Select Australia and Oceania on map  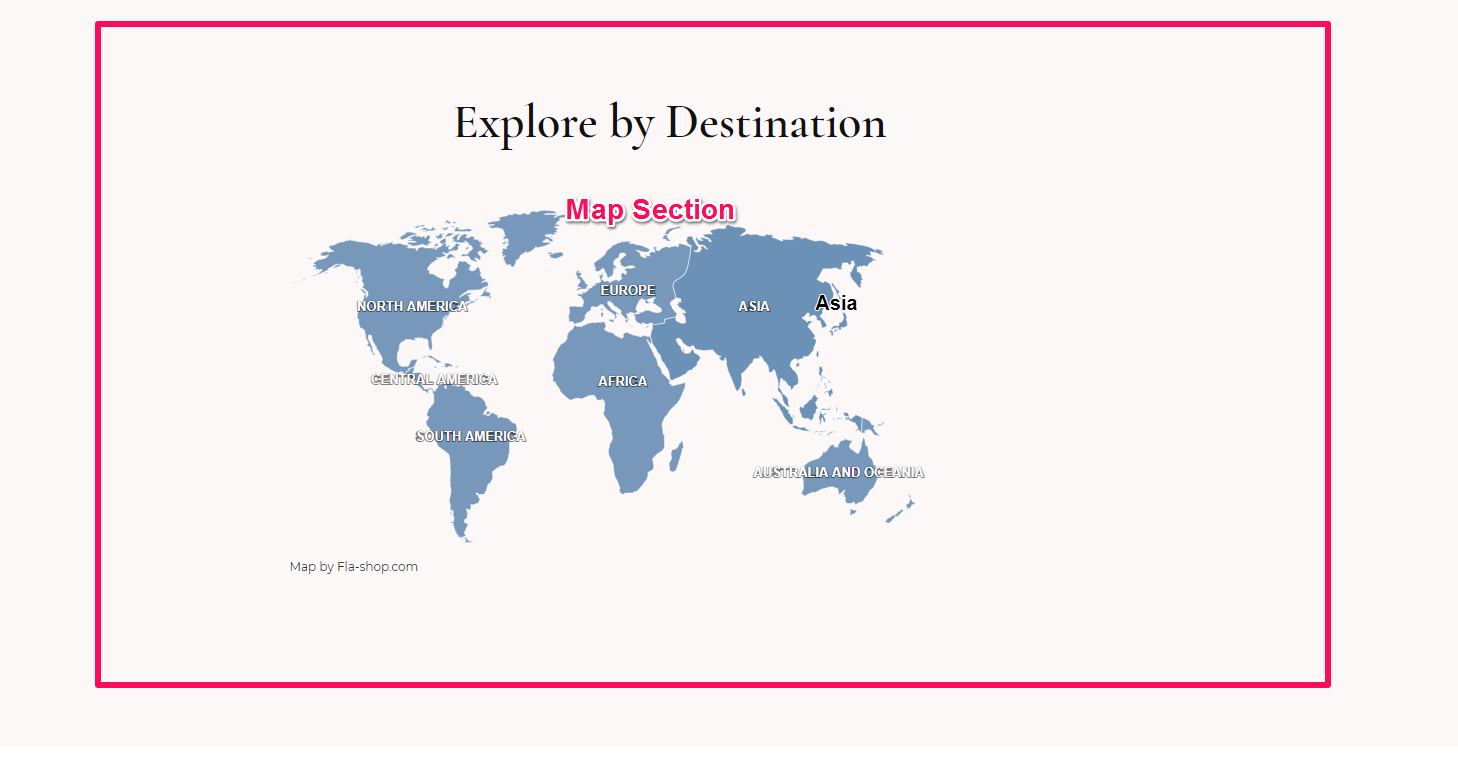point(838,472)
